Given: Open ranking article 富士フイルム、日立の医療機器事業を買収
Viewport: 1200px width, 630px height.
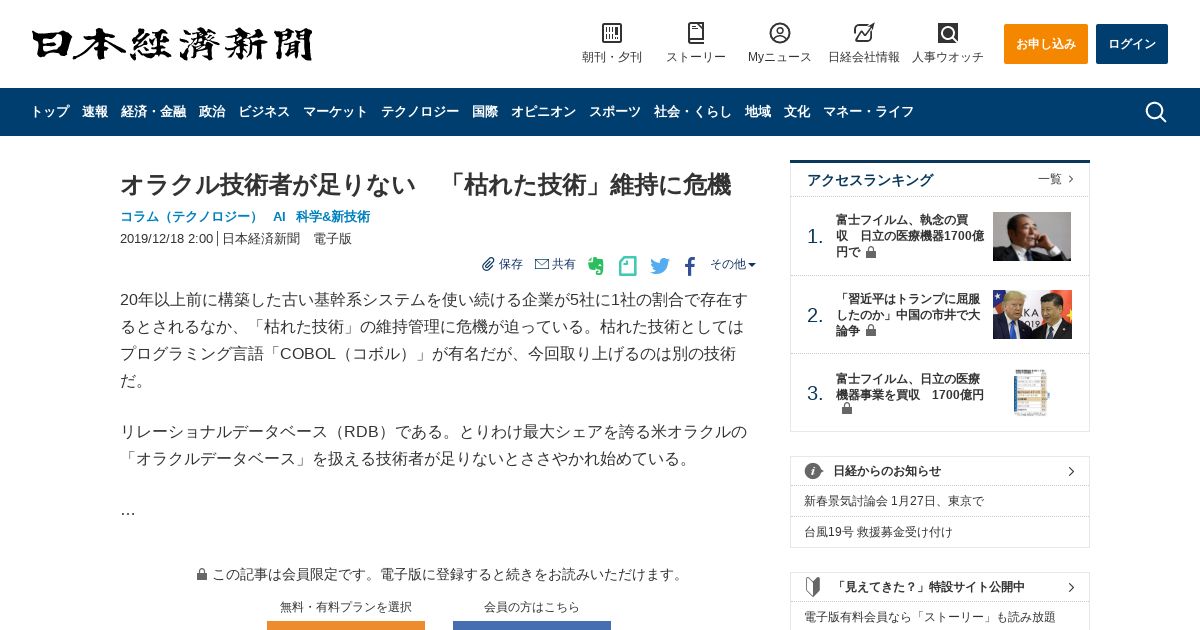Looking at the screenshot, I should pyautogui.click(x=910, y=393).
